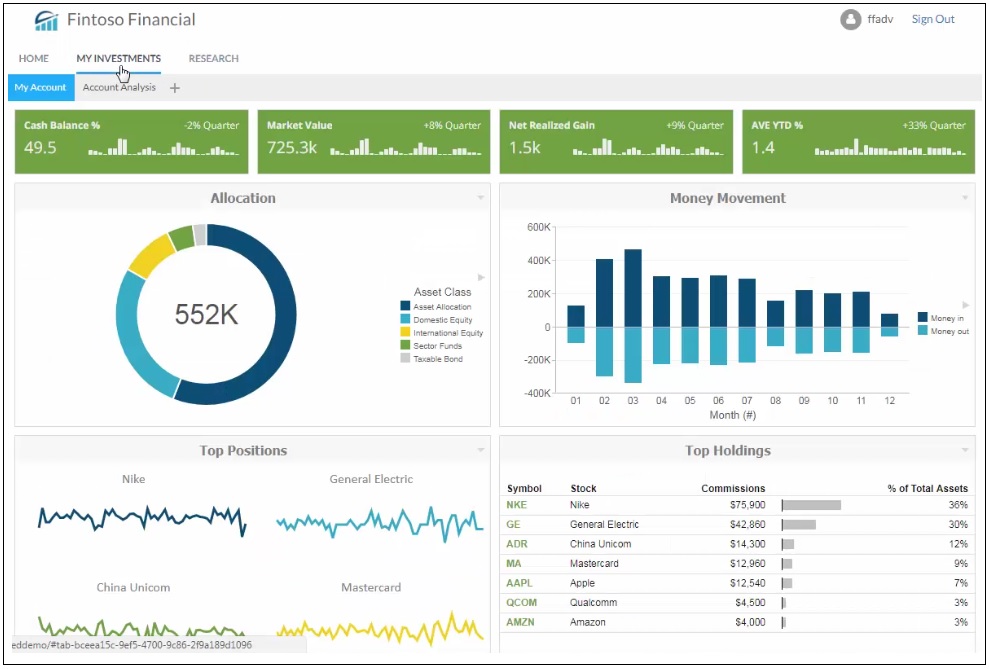Viewport: 989px width, 669px height.
Task: Open the ADR symbol link
Action: [x=516, y=544]
